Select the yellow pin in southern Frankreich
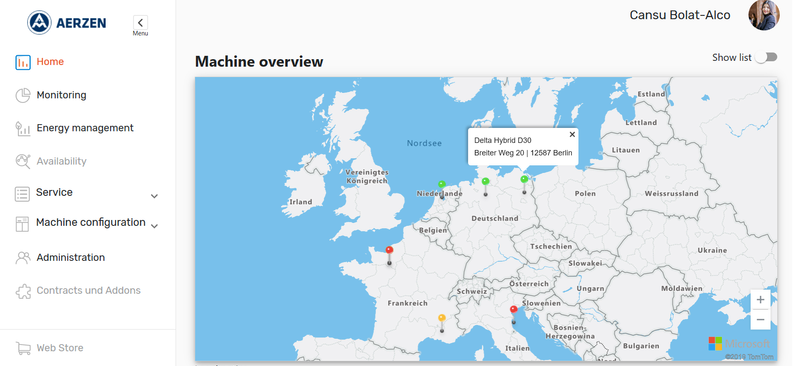The width and height of the screenshot is (796, 366). (x=442, y=318)
